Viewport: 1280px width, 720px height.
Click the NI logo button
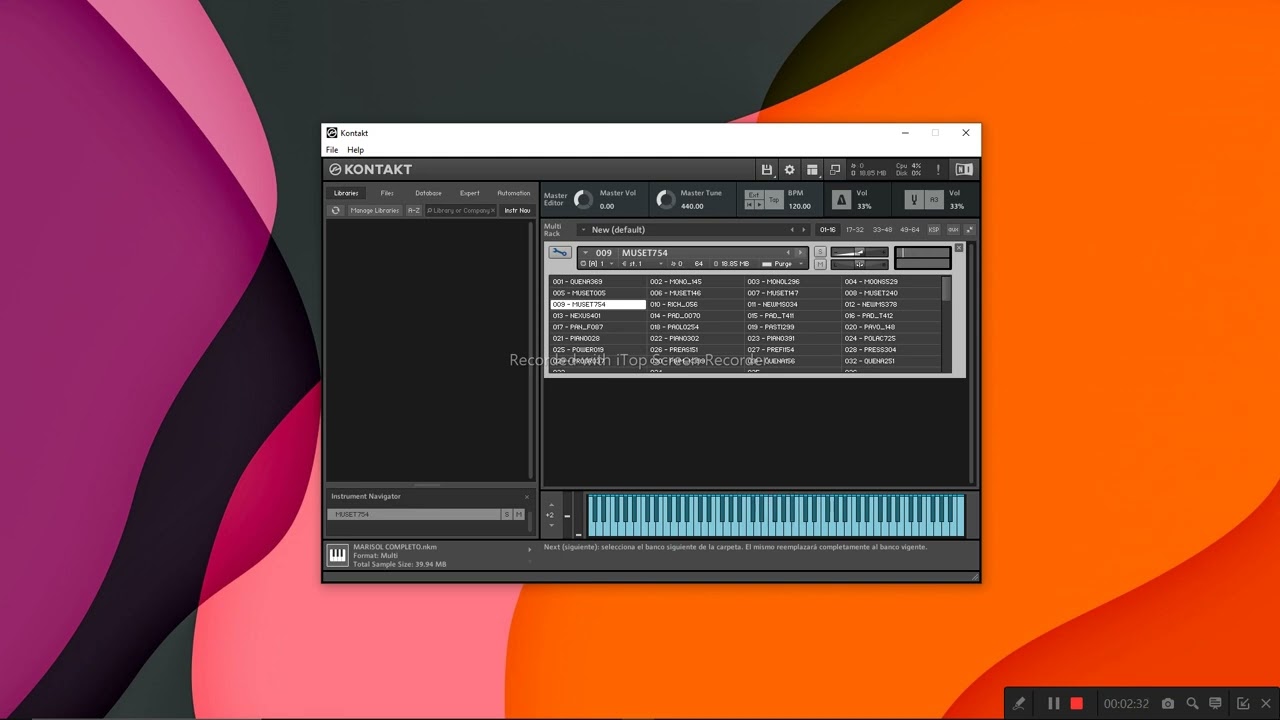(x=964, y=170)
